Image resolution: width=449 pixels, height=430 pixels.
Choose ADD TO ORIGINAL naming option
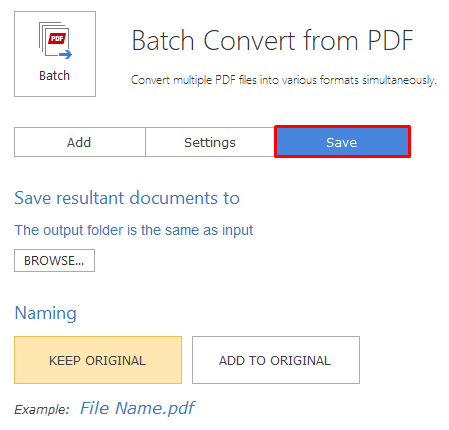point(276,360)
